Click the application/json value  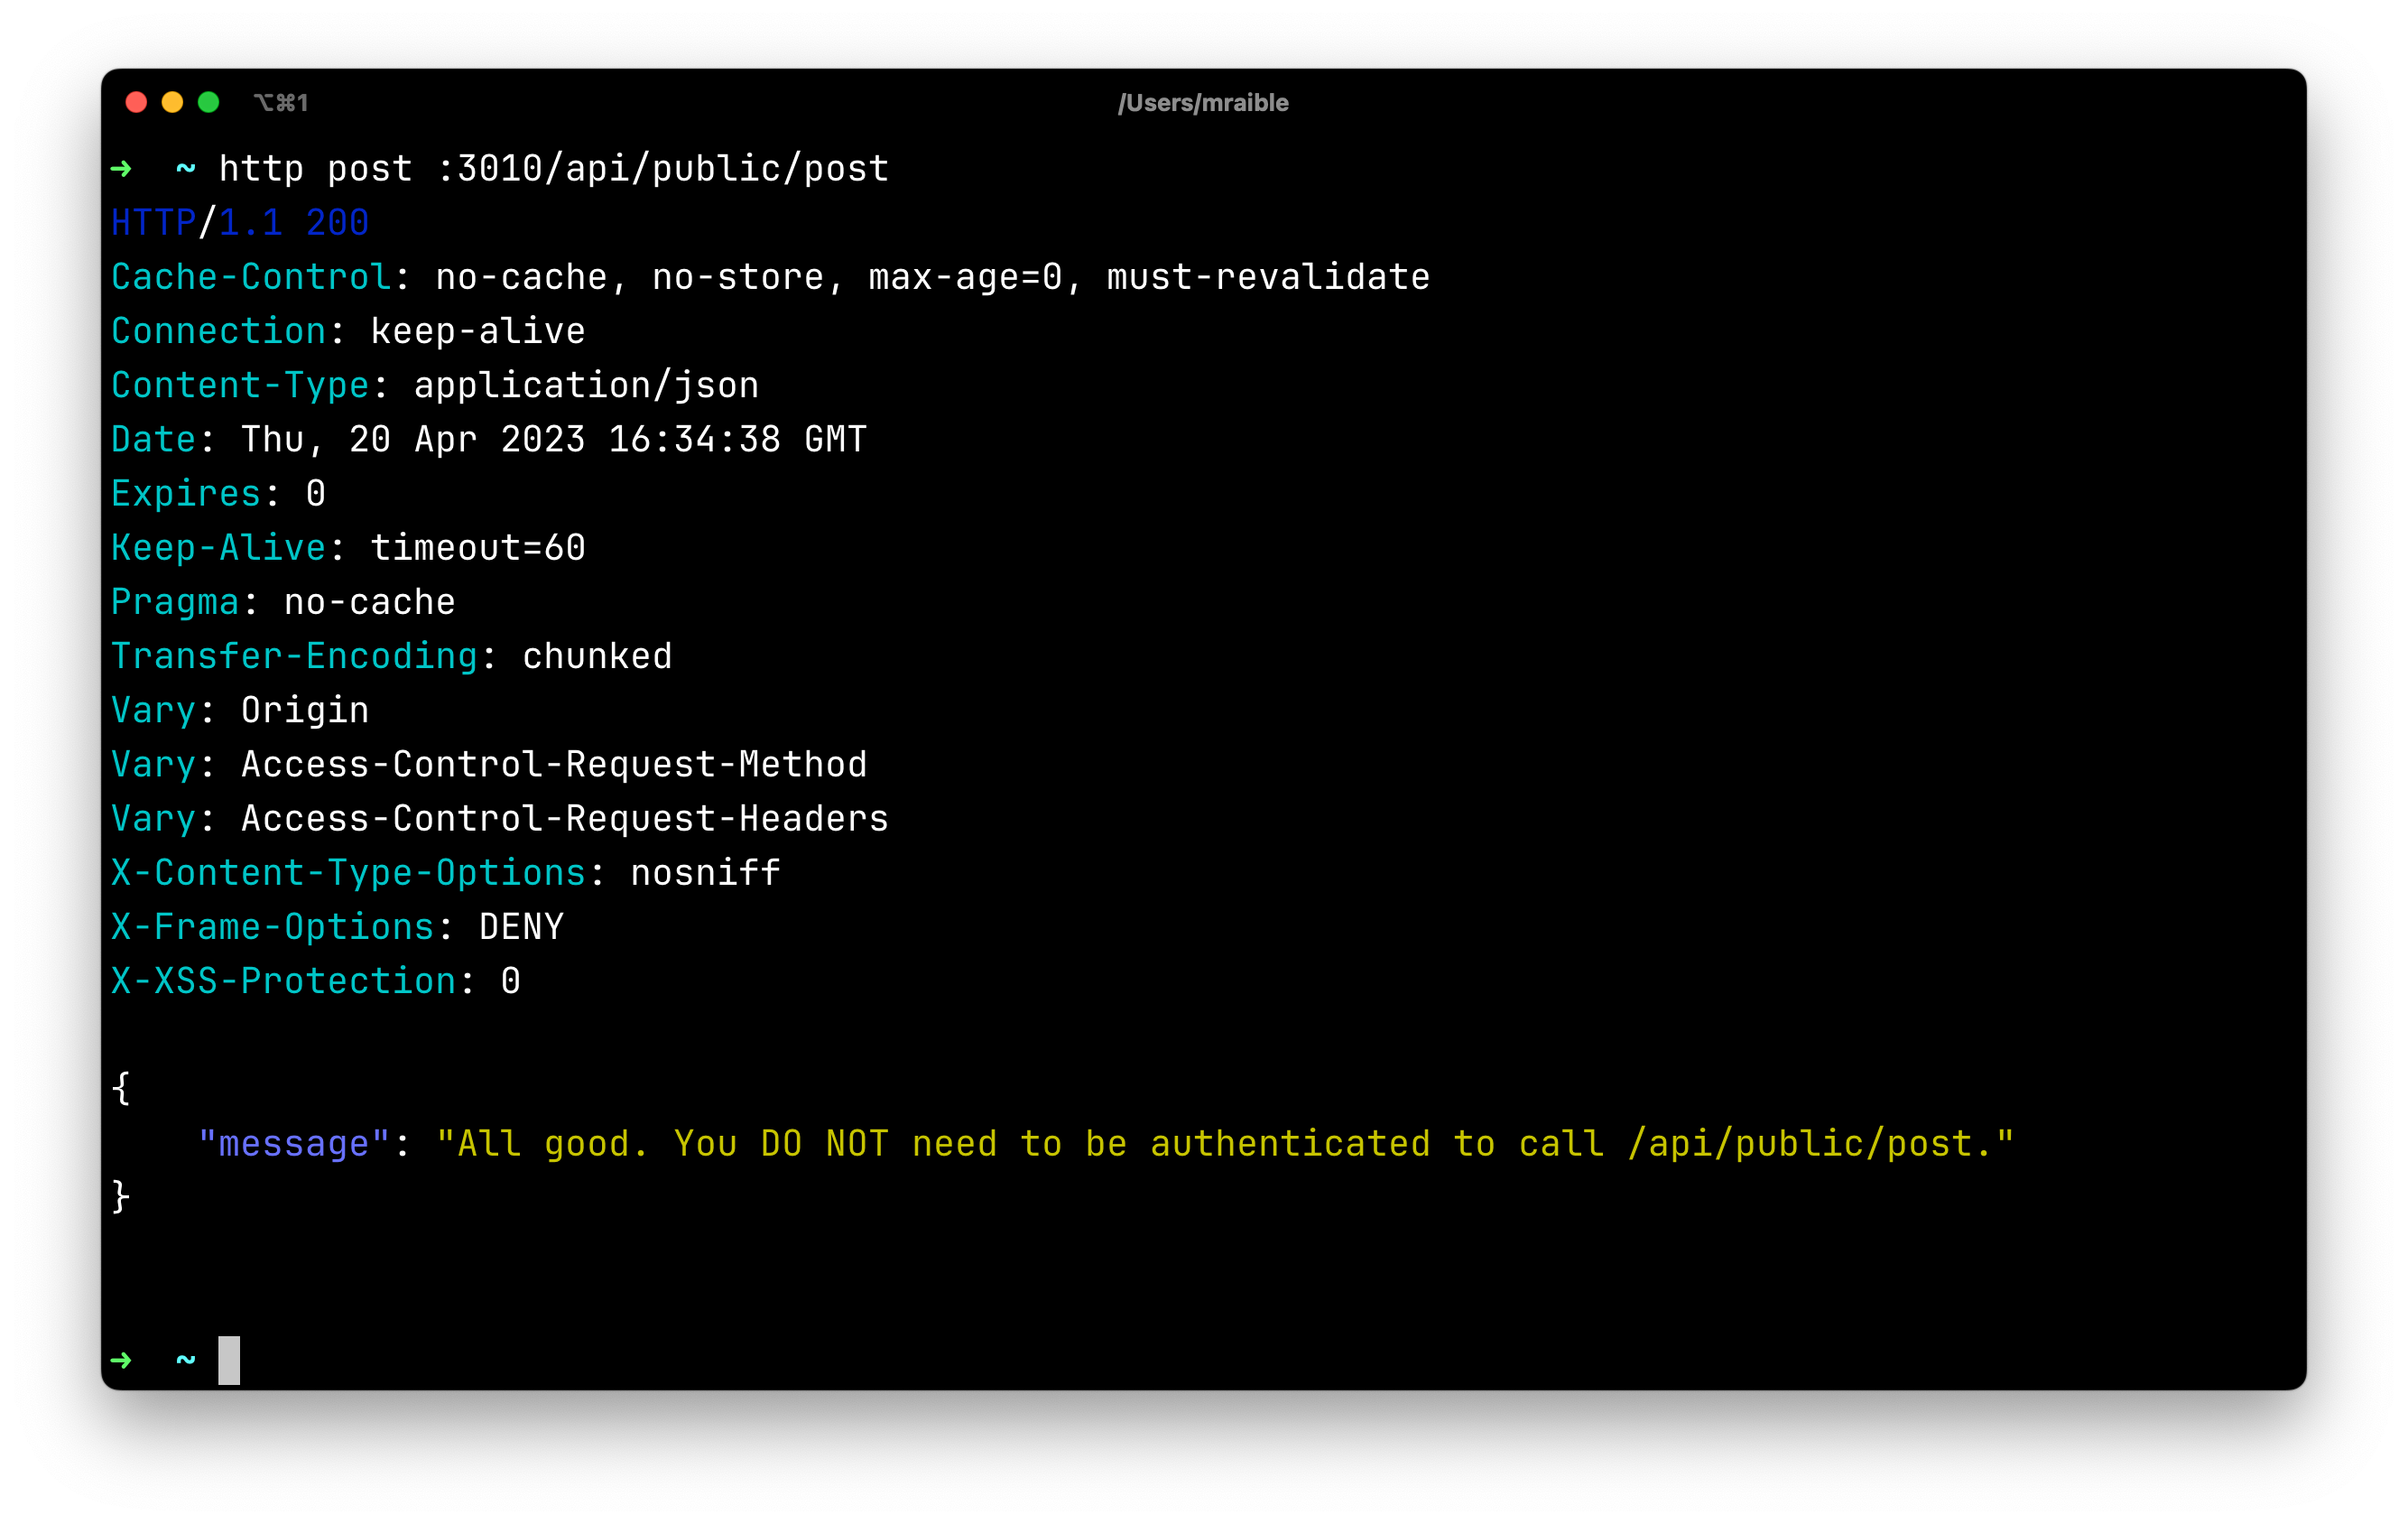(x=586, y=384)
